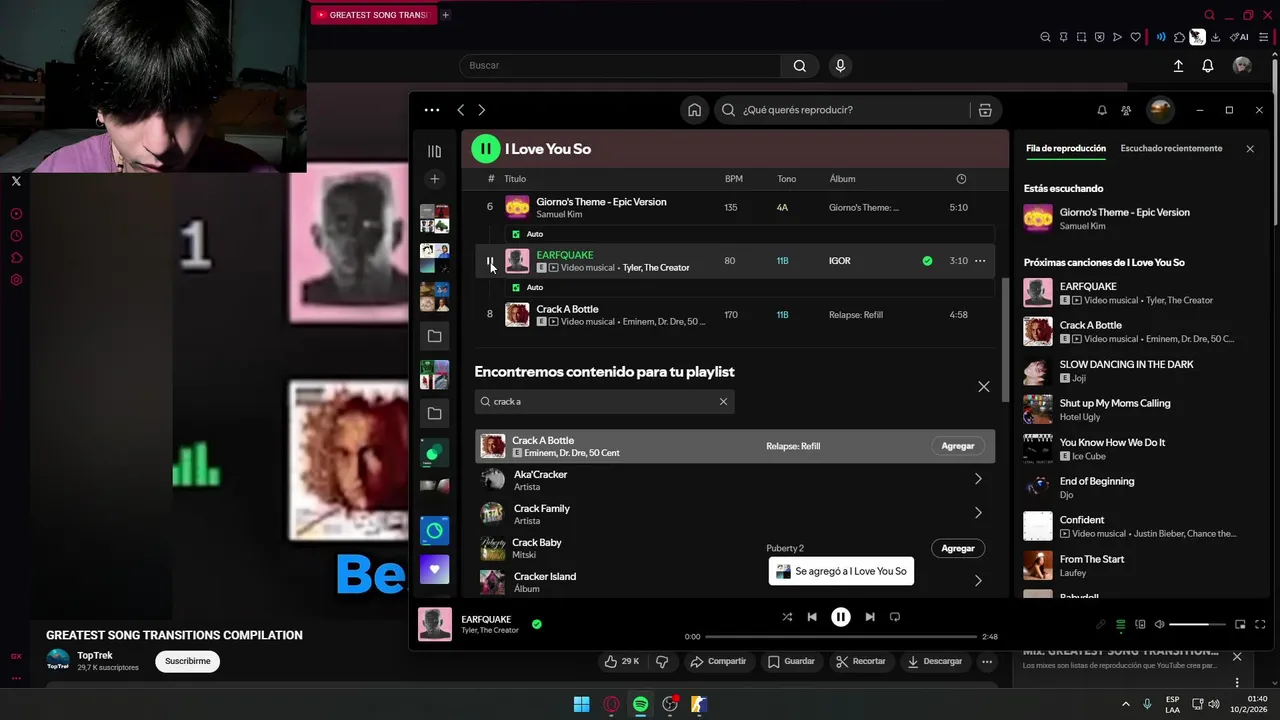The image size is (1280, 720).
Task: Open Spotify notifications bell
Action: click(1102, 110)
